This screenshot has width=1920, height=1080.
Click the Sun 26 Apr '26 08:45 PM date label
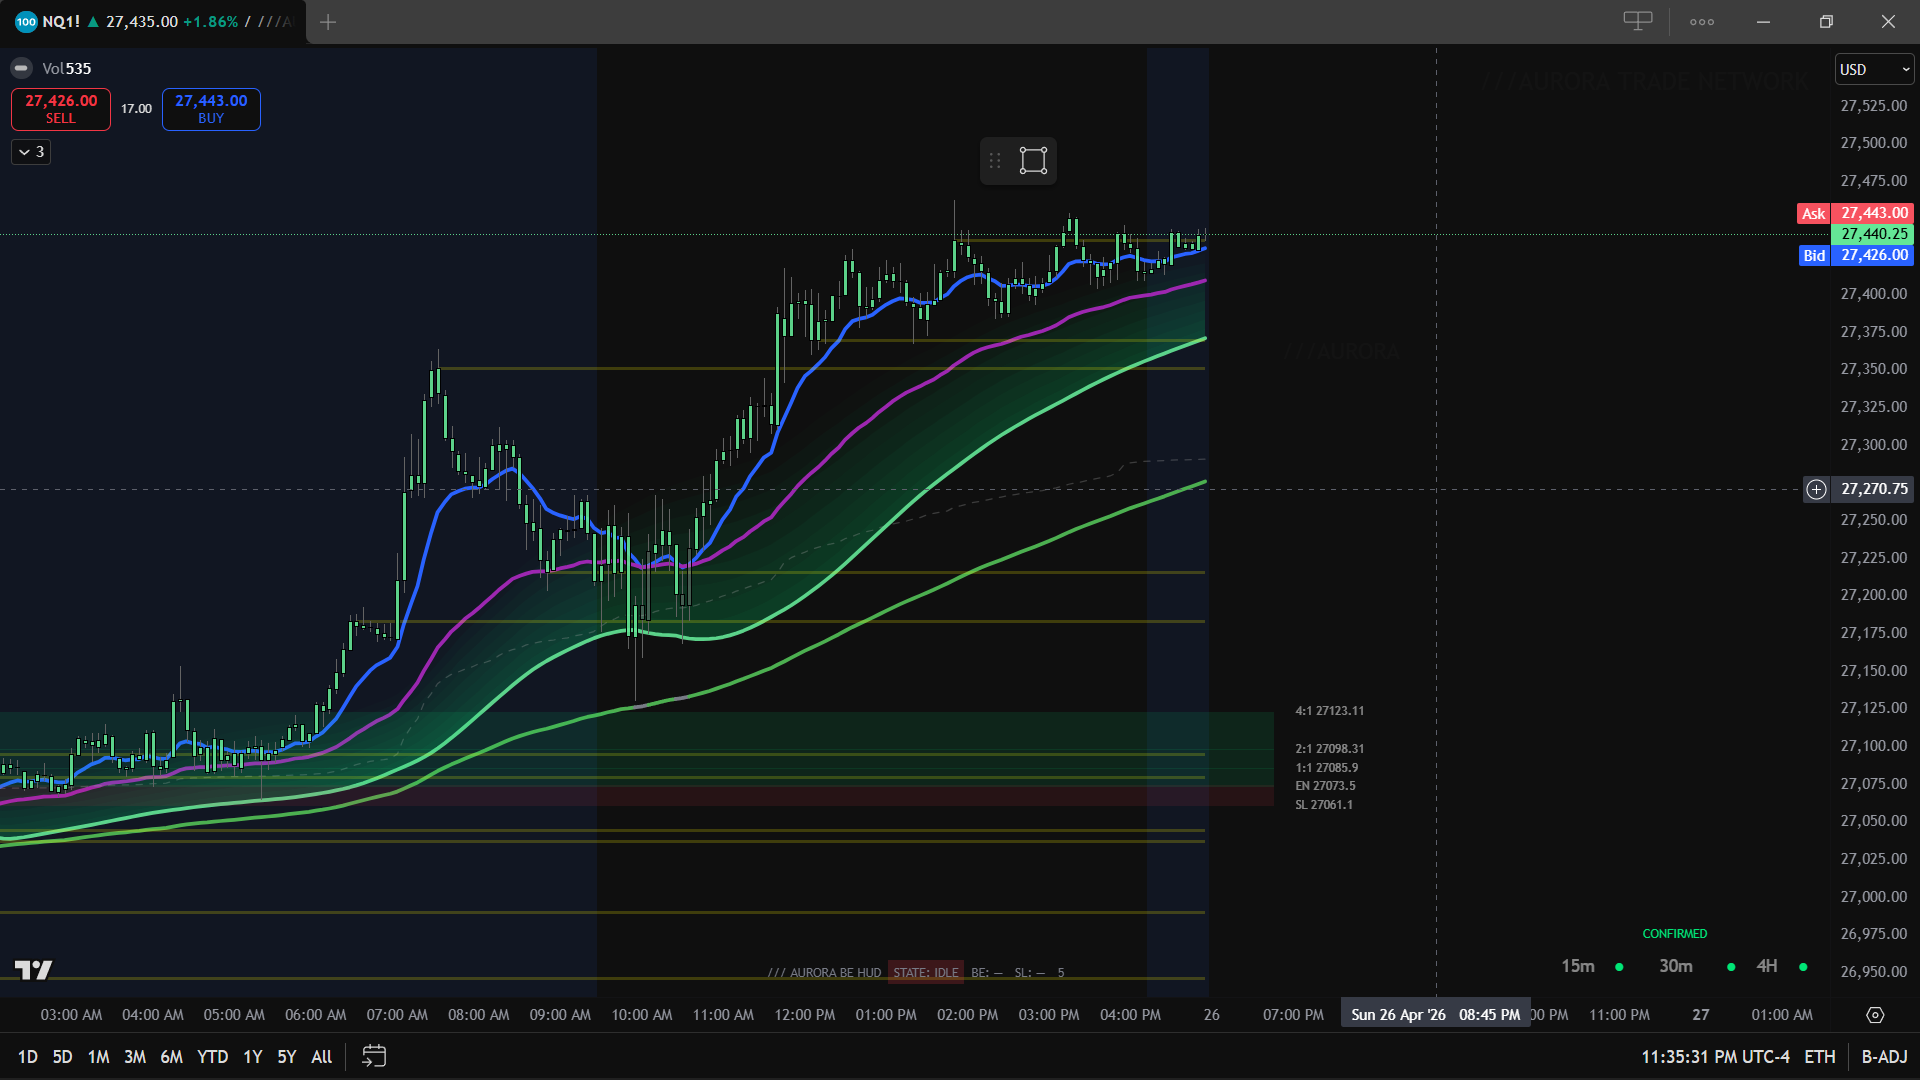click(1435, 1015)
